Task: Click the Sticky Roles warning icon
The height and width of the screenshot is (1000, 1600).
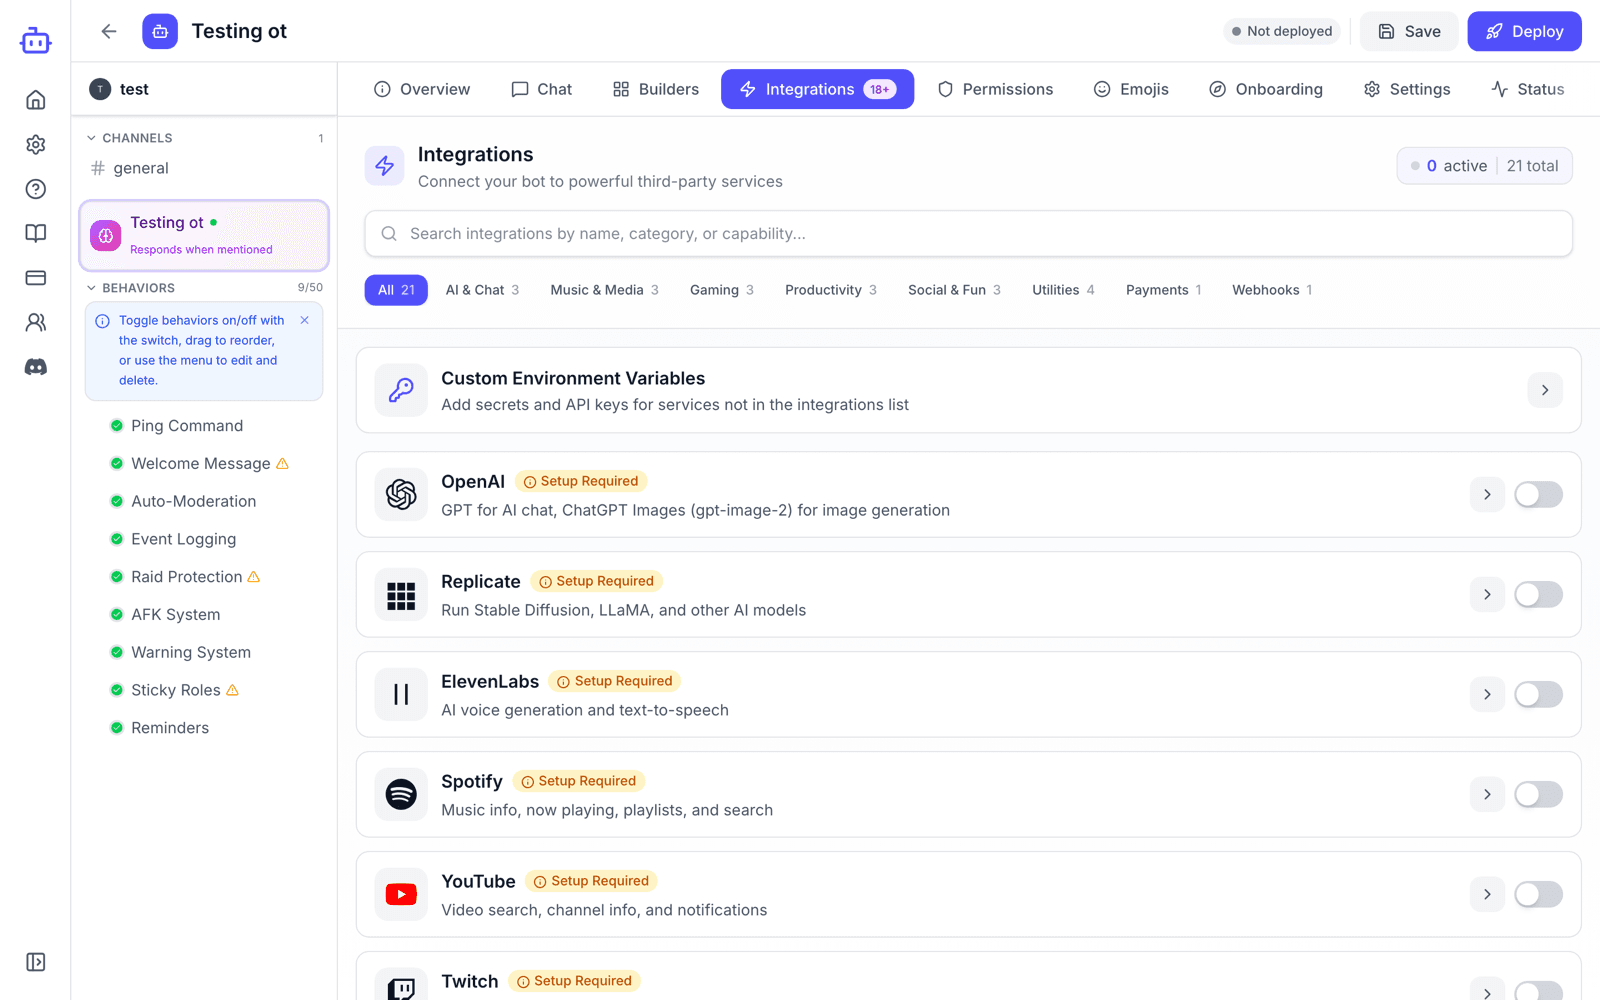Action: pyautogui.click(x=233, y=690)
